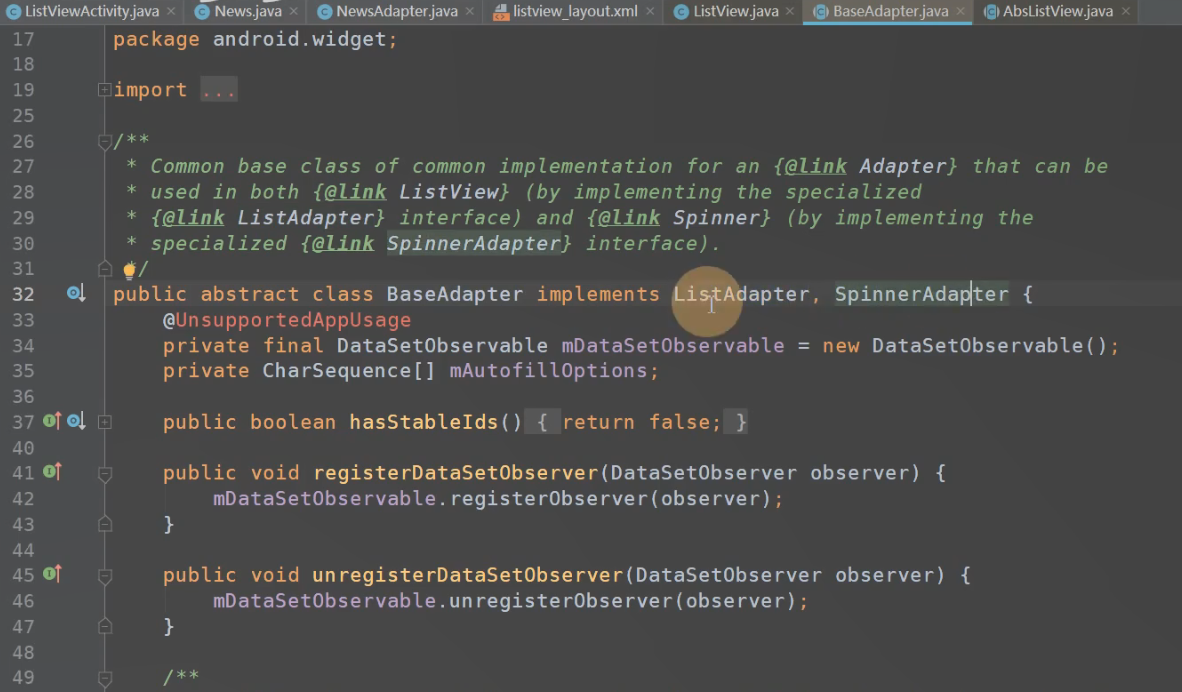Click the fold end marker at line 47

point(105,626)
